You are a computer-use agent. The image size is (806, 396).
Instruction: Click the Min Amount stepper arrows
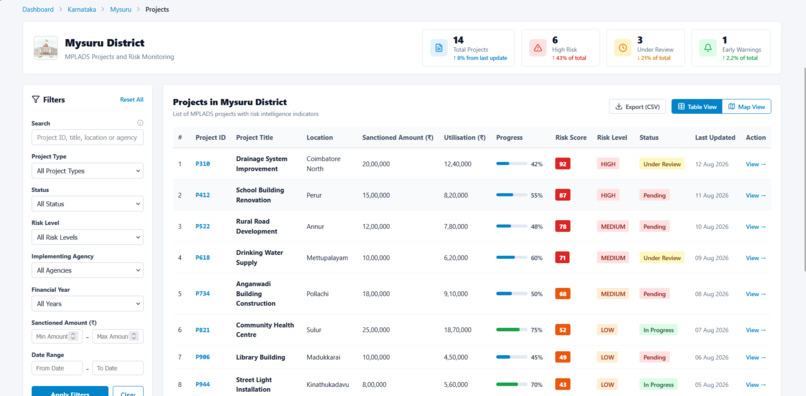(x=73, y=336)
